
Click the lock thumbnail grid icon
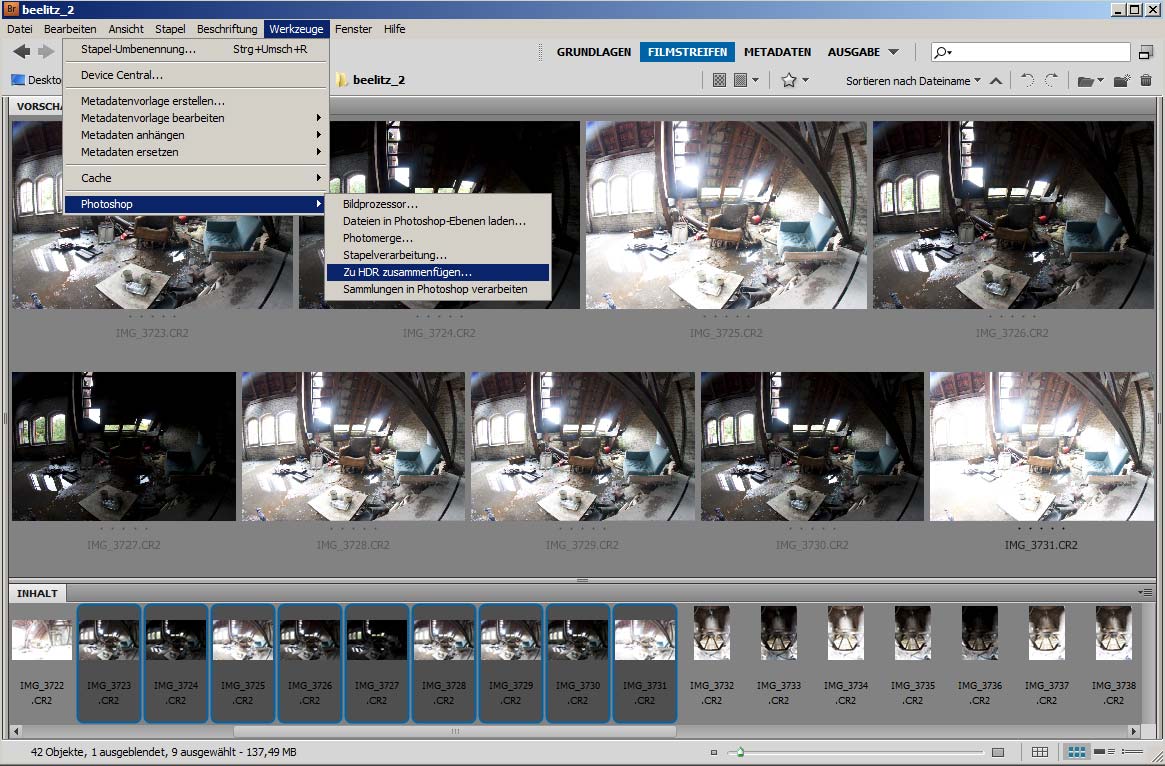point(1040,752)
